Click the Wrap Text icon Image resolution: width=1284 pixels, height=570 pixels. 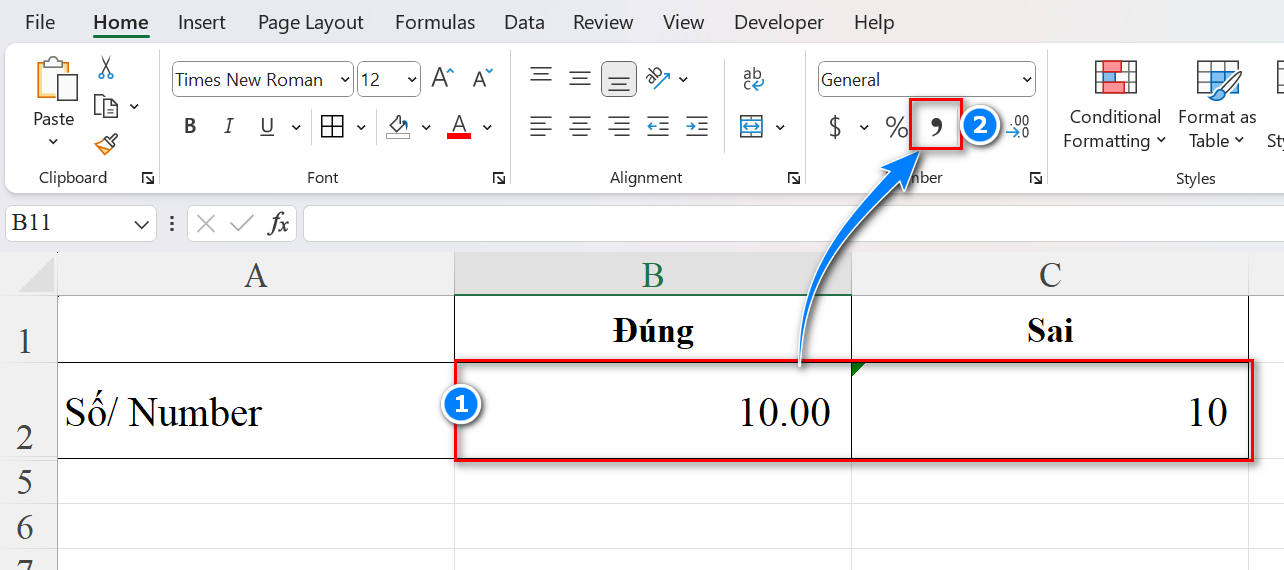pos(753,79)
